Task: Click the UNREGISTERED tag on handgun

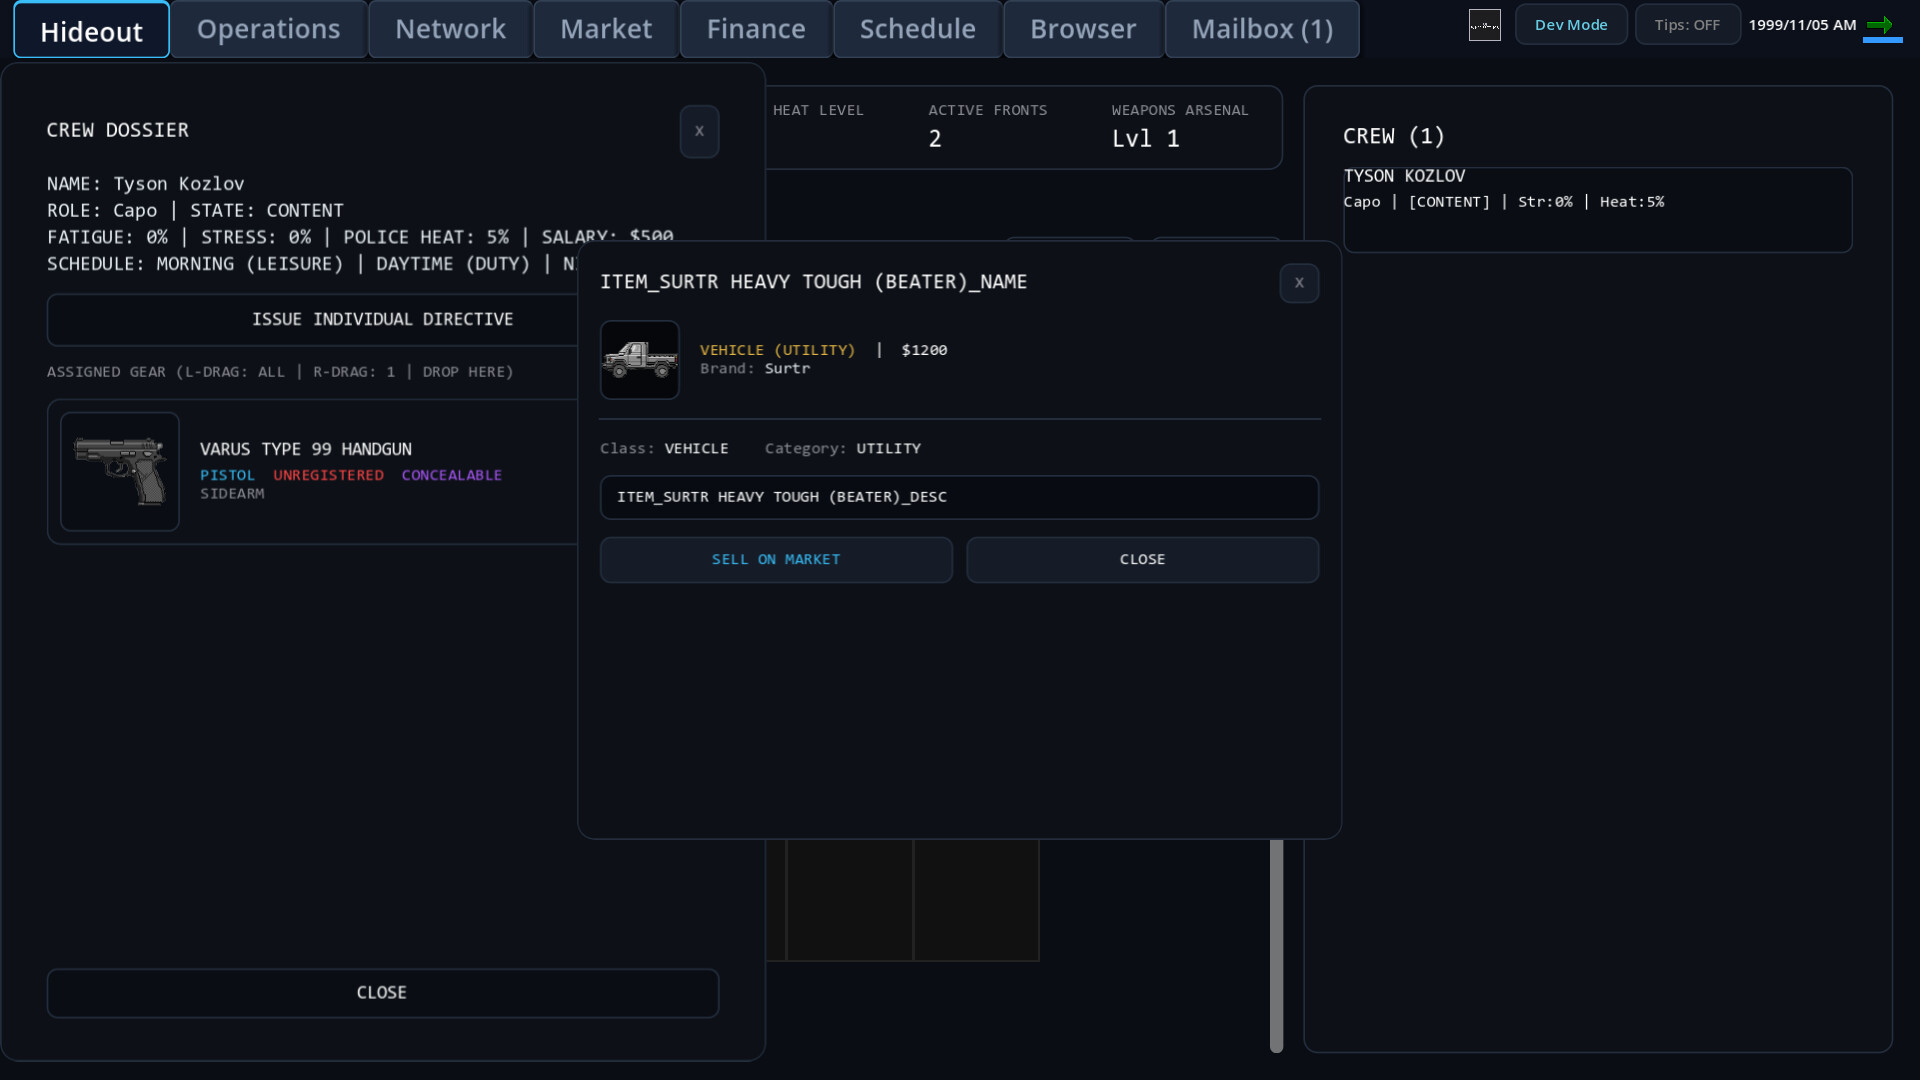Action: [329, 475]
